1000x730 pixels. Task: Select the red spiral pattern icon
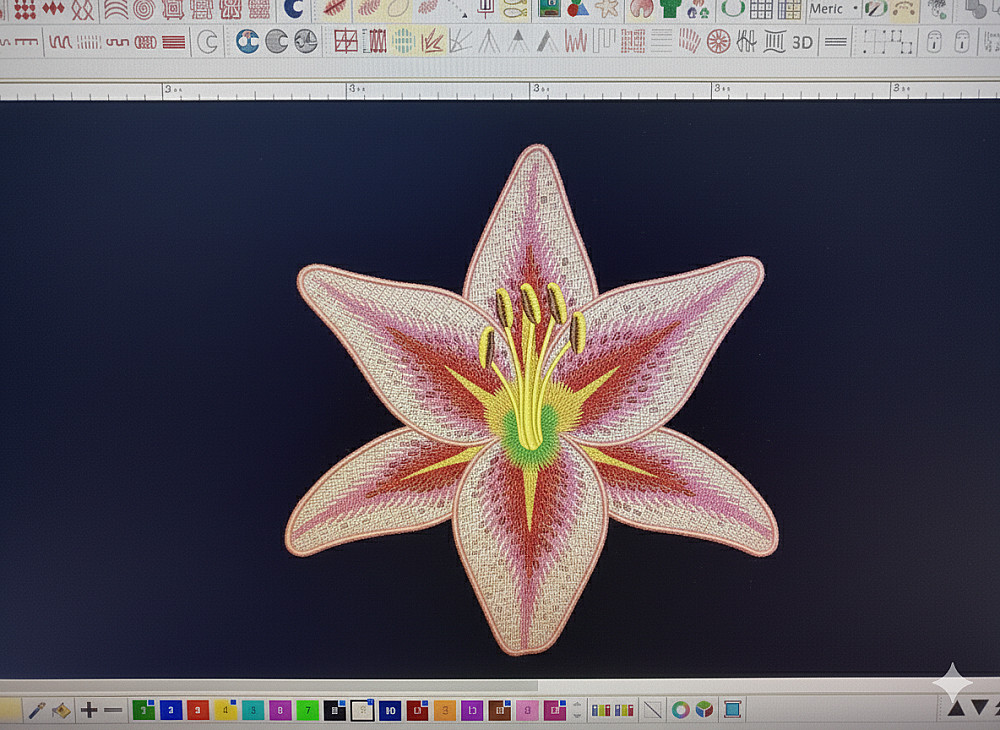tap(143, 9)
